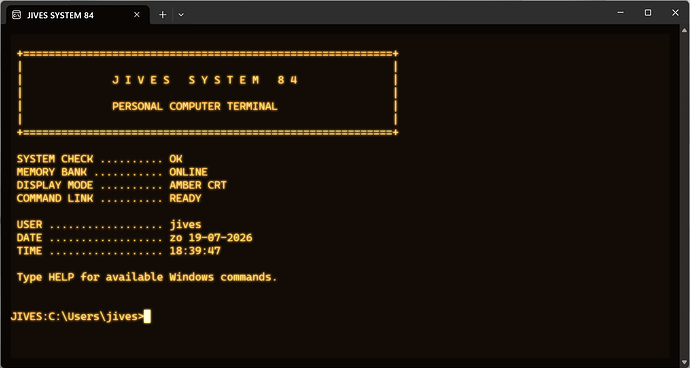The image size is (690, 368).
Task: Expand the new tab profile dropdown arrow
Action: 181,15
